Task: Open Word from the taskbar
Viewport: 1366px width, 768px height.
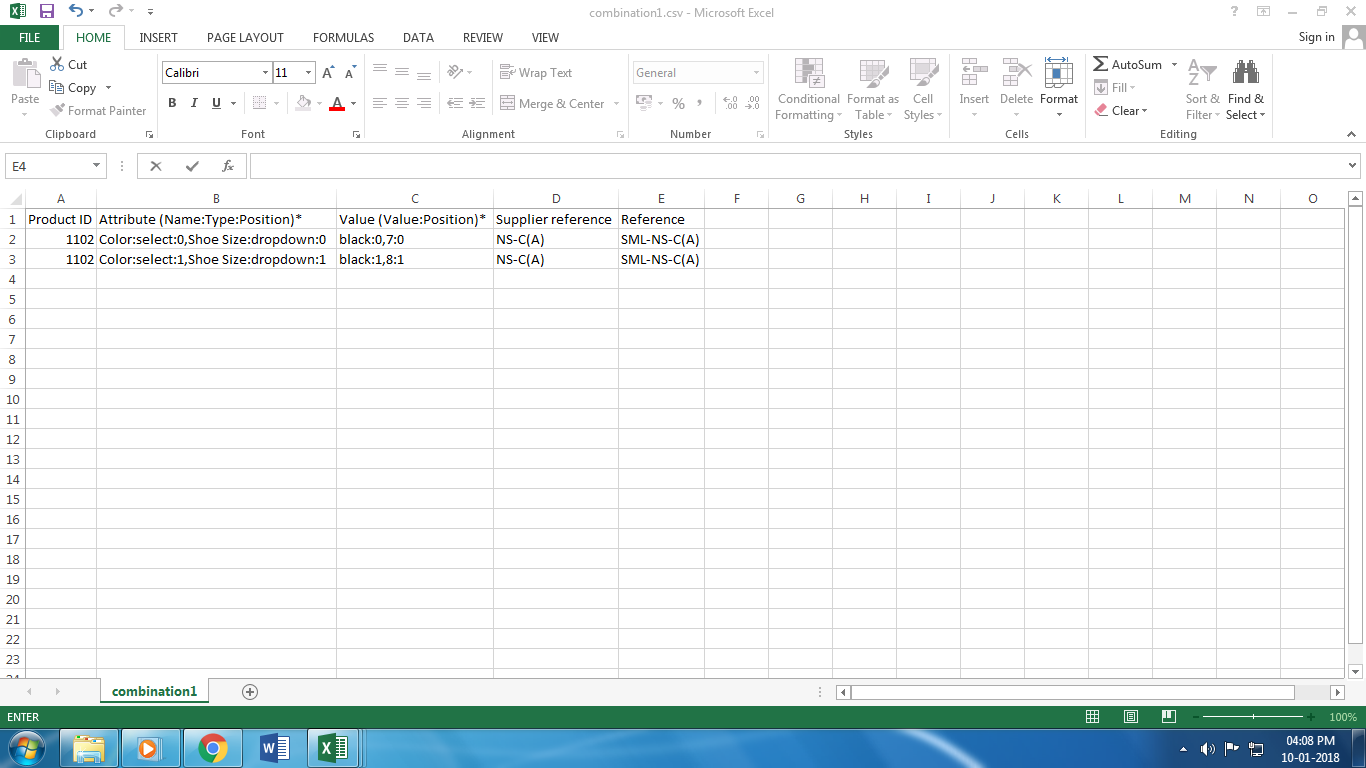Action: pos(273,747)
